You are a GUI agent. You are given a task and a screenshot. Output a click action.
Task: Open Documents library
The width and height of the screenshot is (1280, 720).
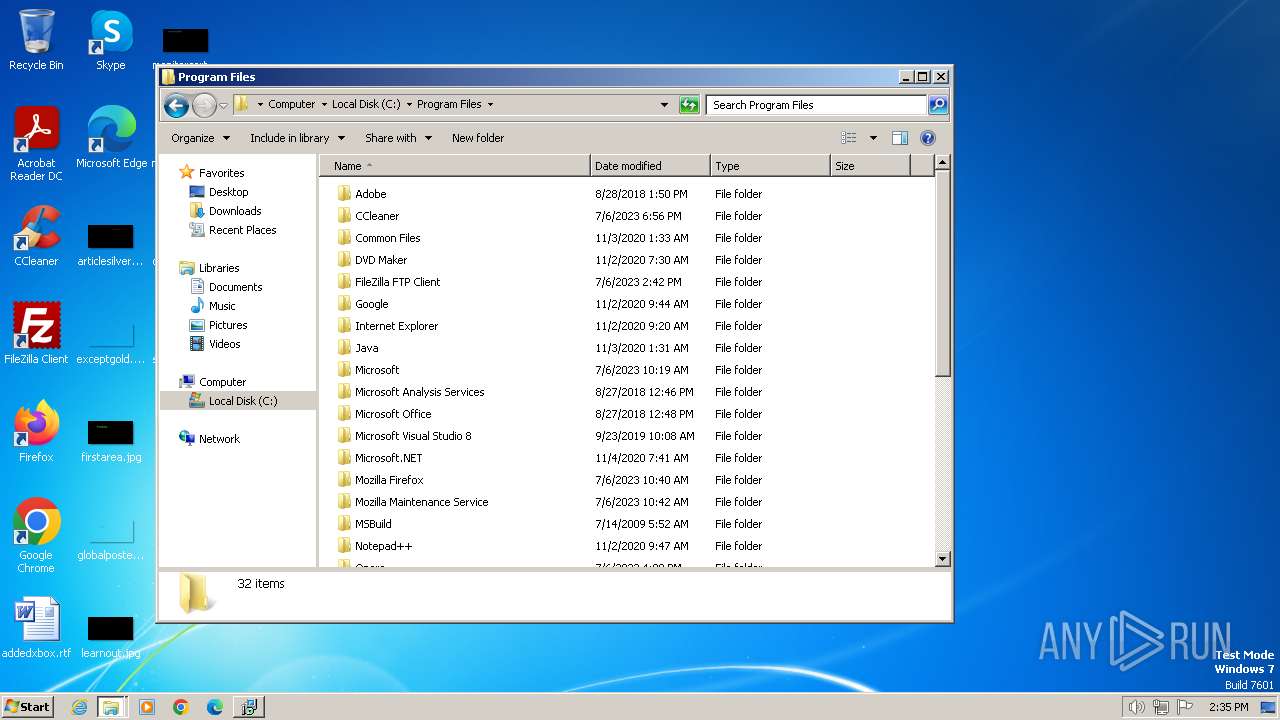coord(235,287)
